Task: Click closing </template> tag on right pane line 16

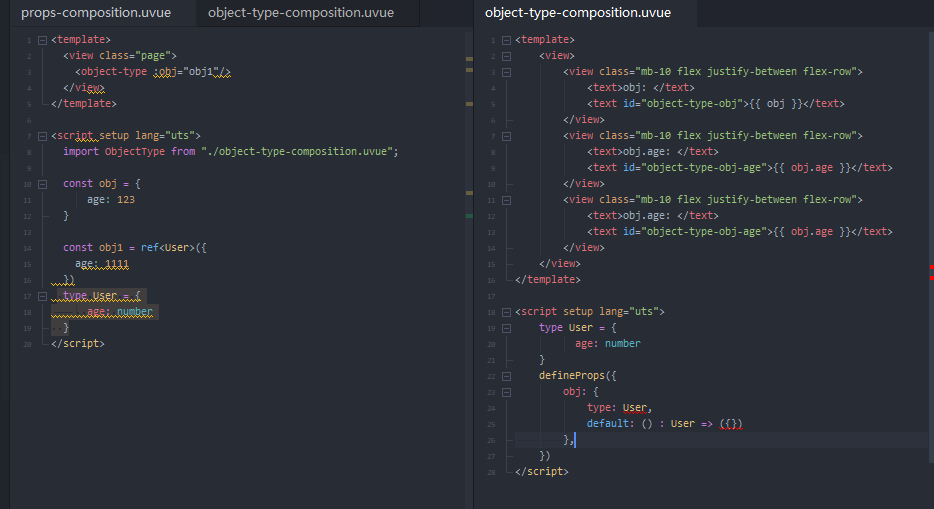Action: tap(548, 279)
